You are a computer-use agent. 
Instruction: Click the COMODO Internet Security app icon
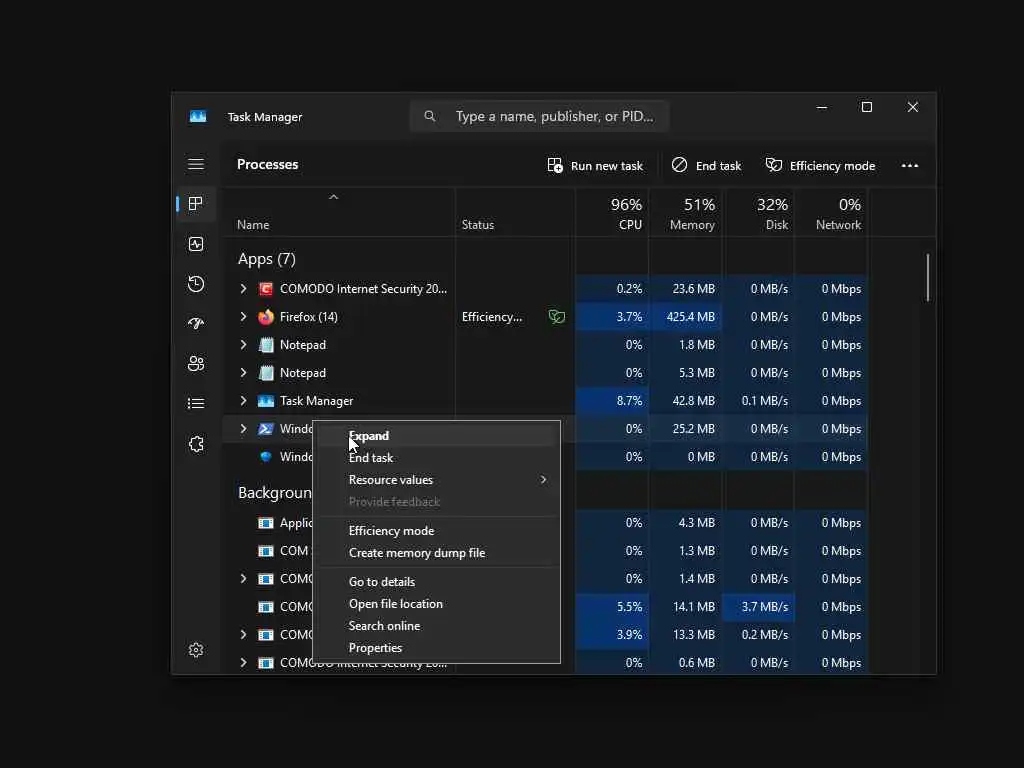266,289
